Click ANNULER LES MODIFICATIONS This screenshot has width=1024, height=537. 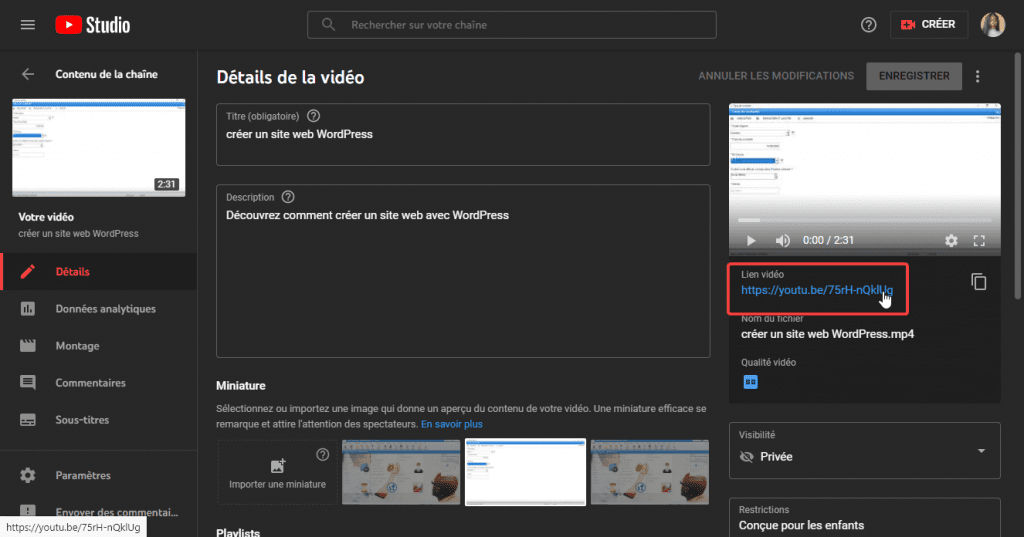point(776,76)
